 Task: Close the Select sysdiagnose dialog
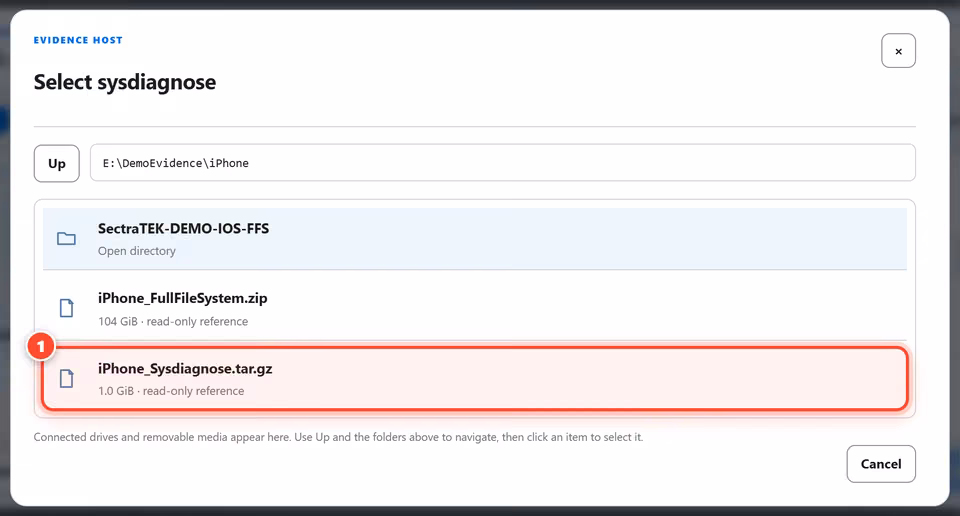click(x=898, y=51)
